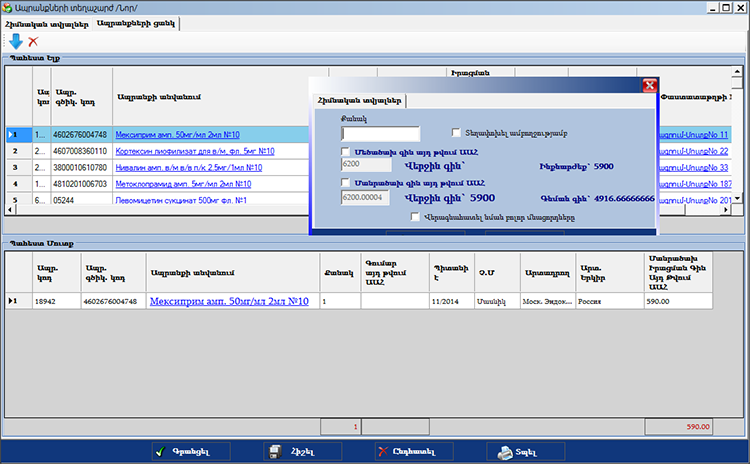This screenshot has height=464, width=750.
Task: Close the quantity popup with red X
Action: [x=648, y=86]
